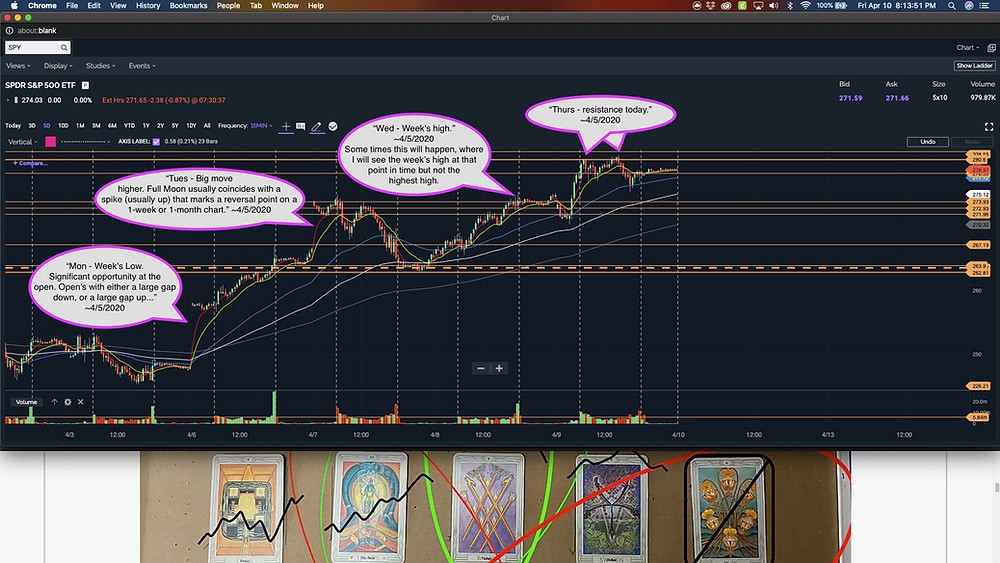Image resolution: width=1000 pixels, height=563 pixels.
Task: Open the dashed line style dropdown
Action: (x=85, y=142)
